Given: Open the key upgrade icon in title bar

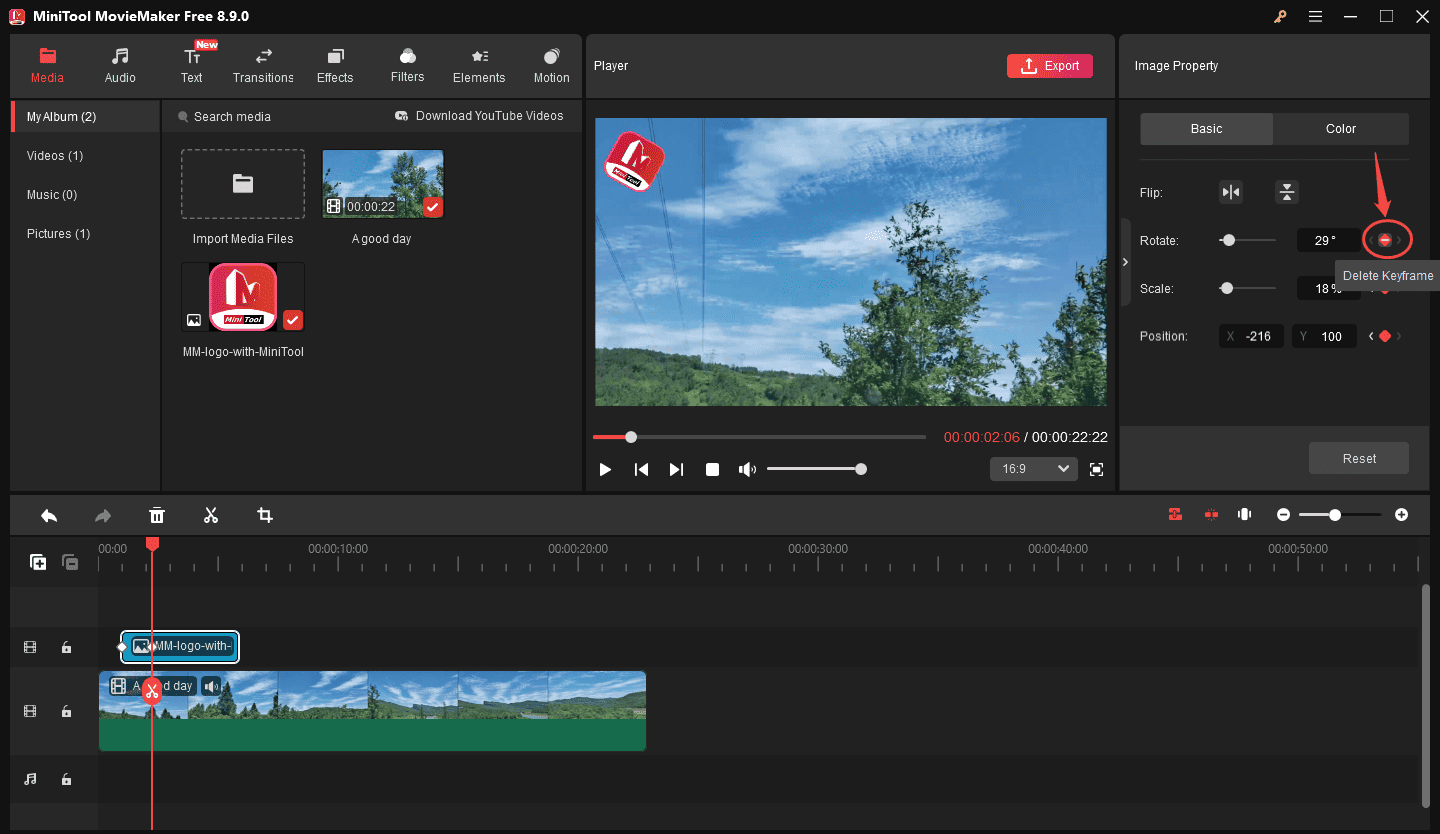Looking at the screenshot, I should pyautogui.click(x=1279, y=16).
